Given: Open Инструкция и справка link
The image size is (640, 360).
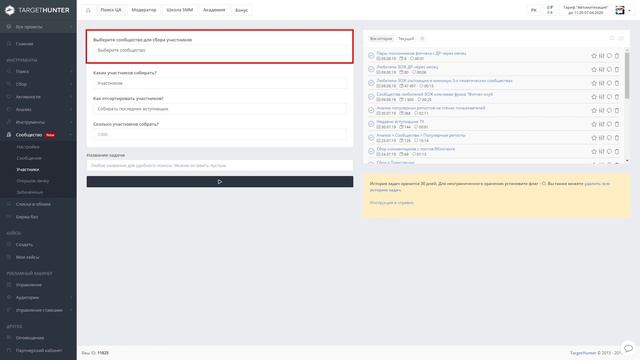Looking at the screenshot, I should click(x=392, y=202).
